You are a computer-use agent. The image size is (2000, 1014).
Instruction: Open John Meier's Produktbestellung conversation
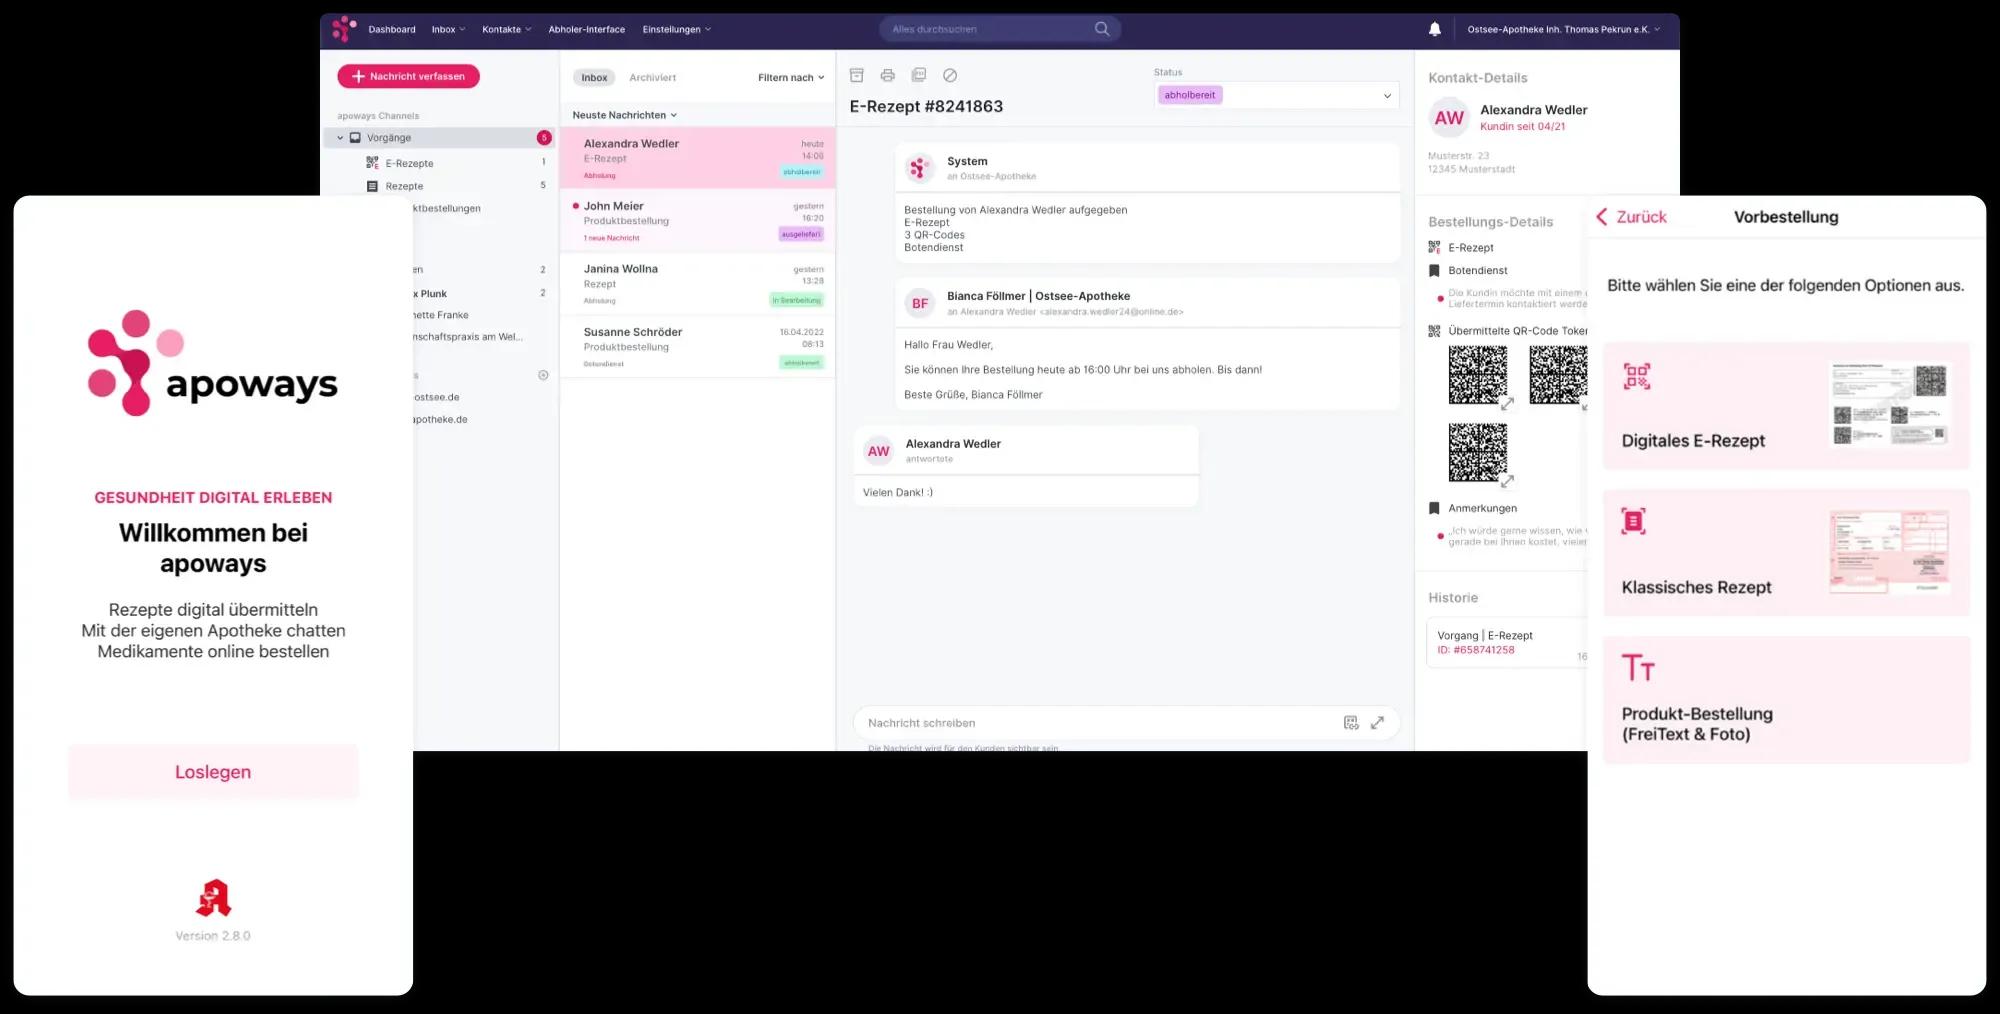(x=698, y=221)
